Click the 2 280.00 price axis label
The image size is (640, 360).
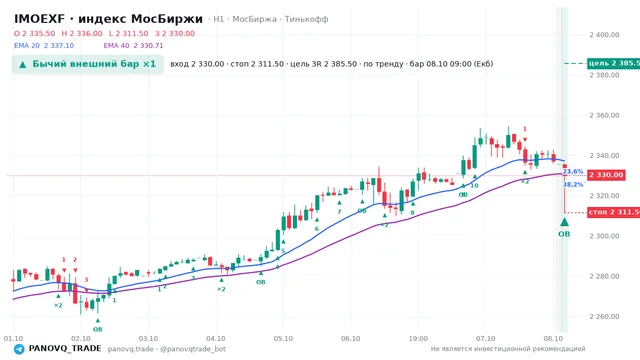pos(604,276)
